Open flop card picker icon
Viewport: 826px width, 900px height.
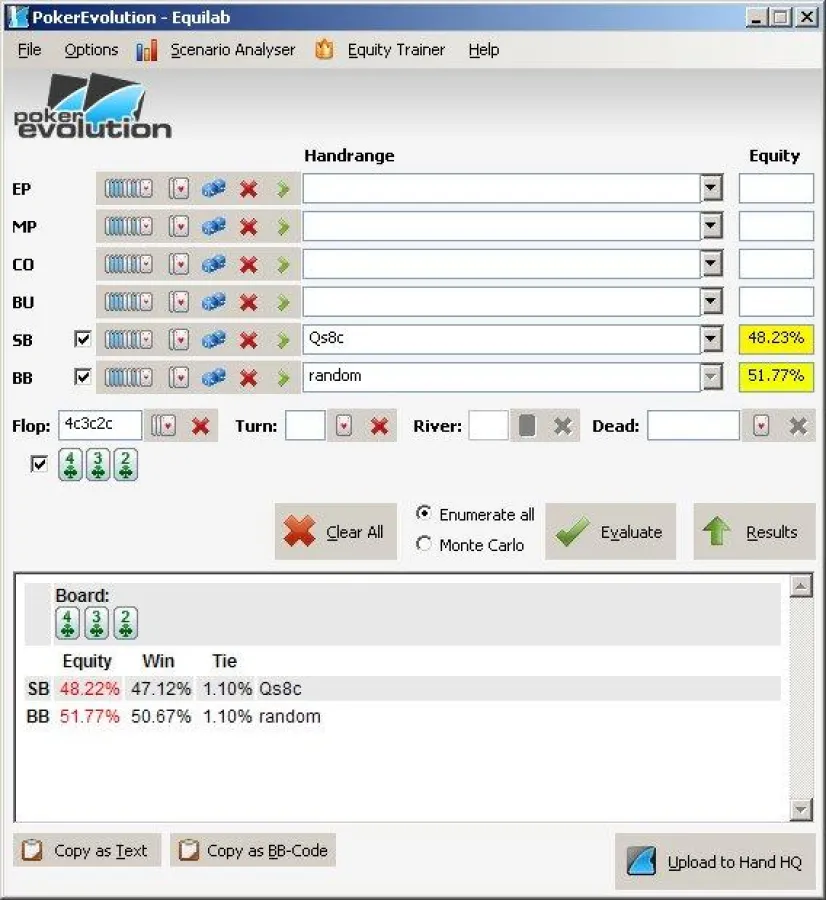162,426
